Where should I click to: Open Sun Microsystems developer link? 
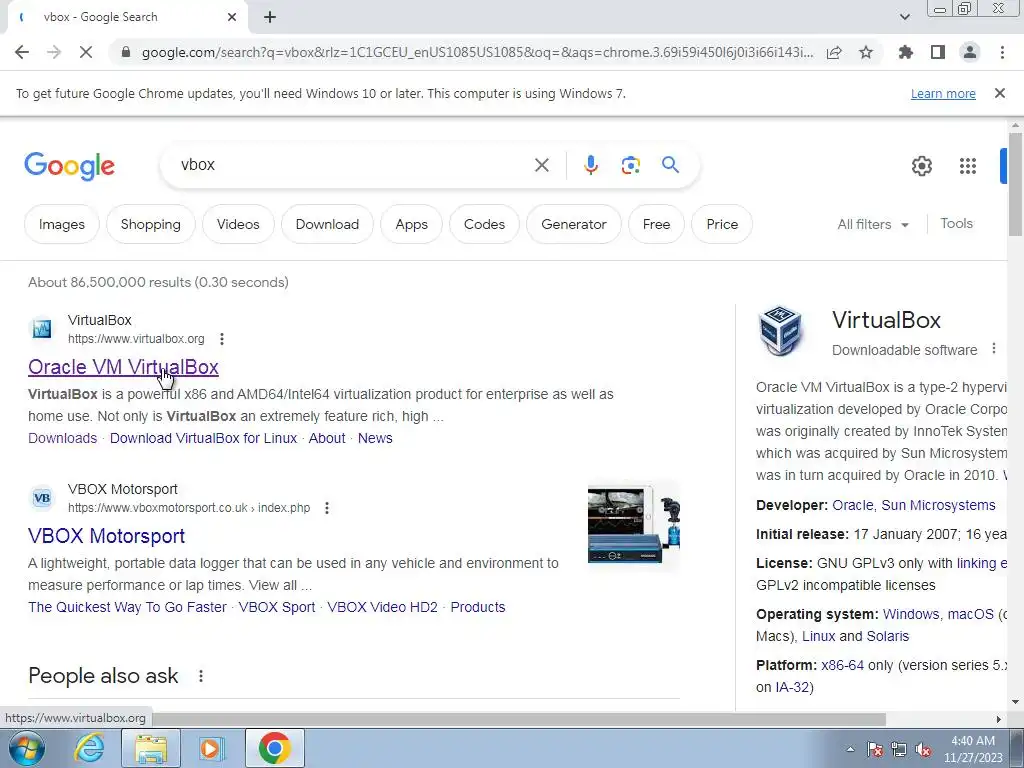(938, 505)
